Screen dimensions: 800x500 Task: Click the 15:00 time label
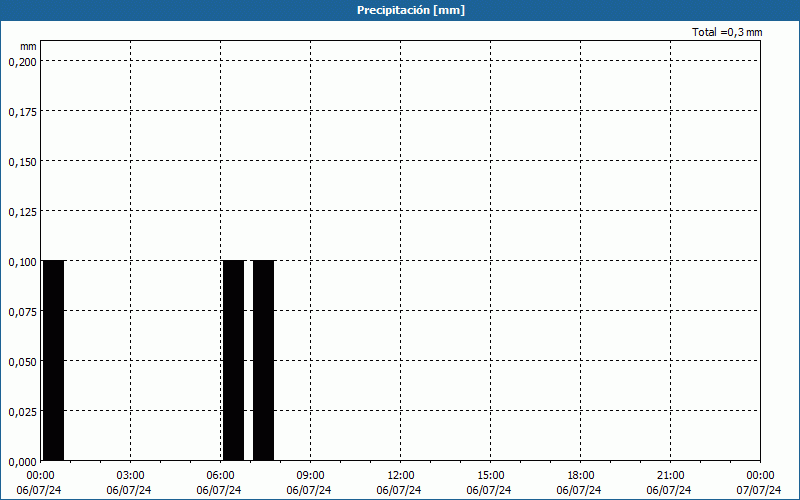click(490, 476)
